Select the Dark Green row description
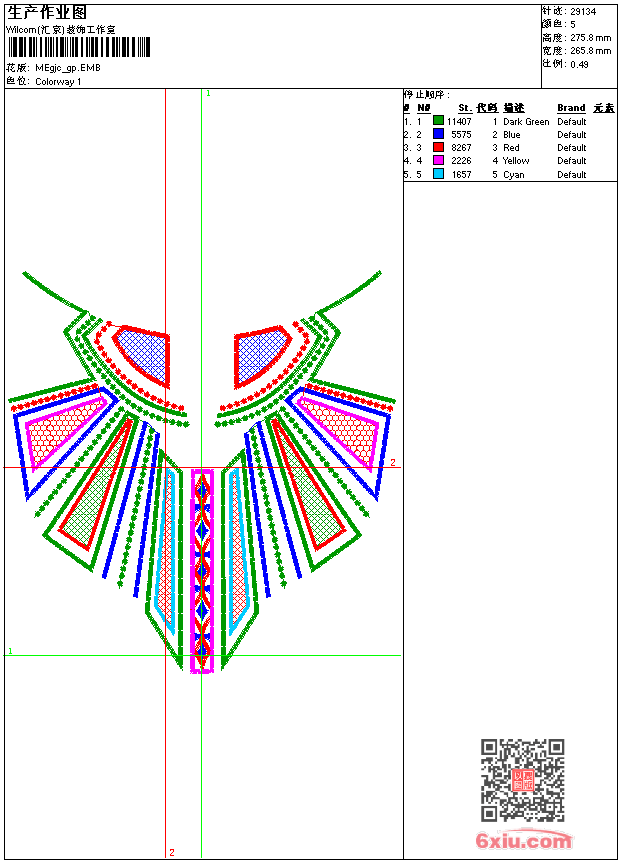 (526, 121)
